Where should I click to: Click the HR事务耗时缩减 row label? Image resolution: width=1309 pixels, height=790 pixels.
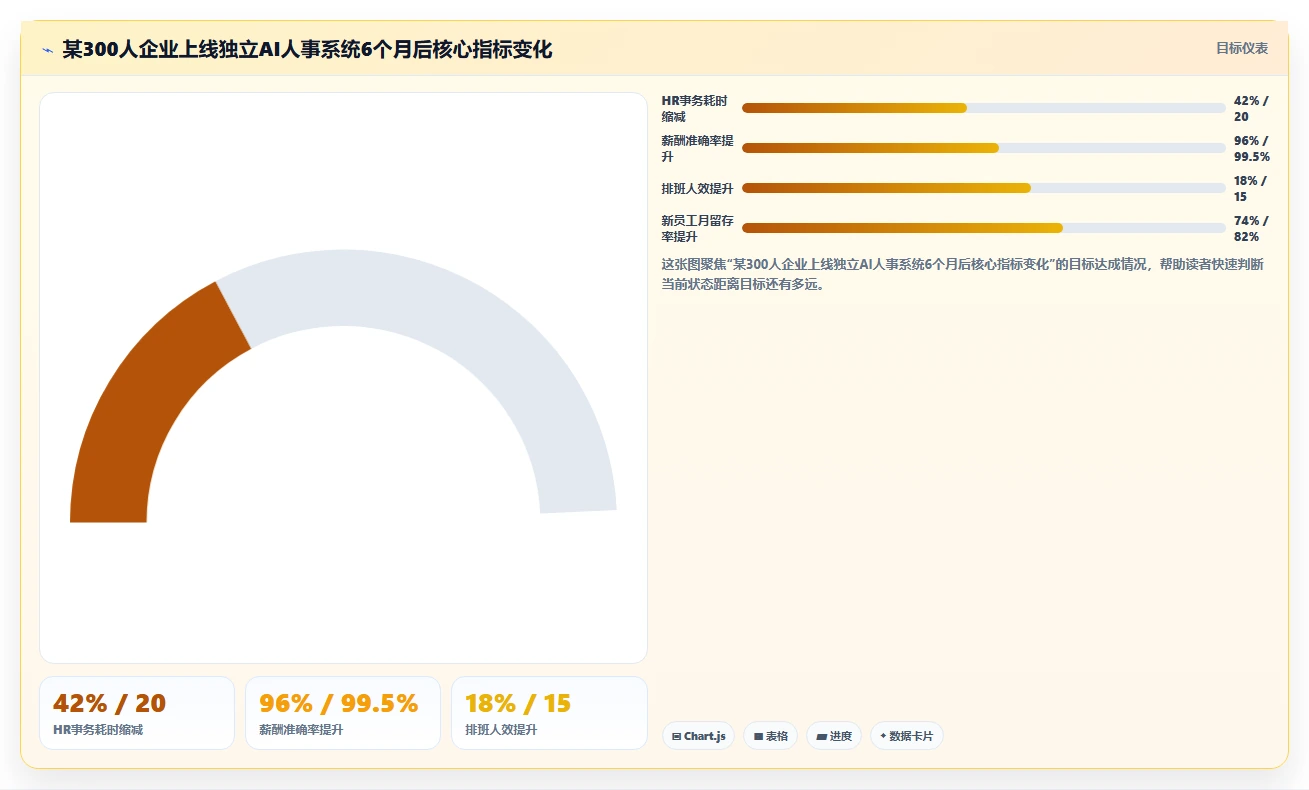point(696,108)
